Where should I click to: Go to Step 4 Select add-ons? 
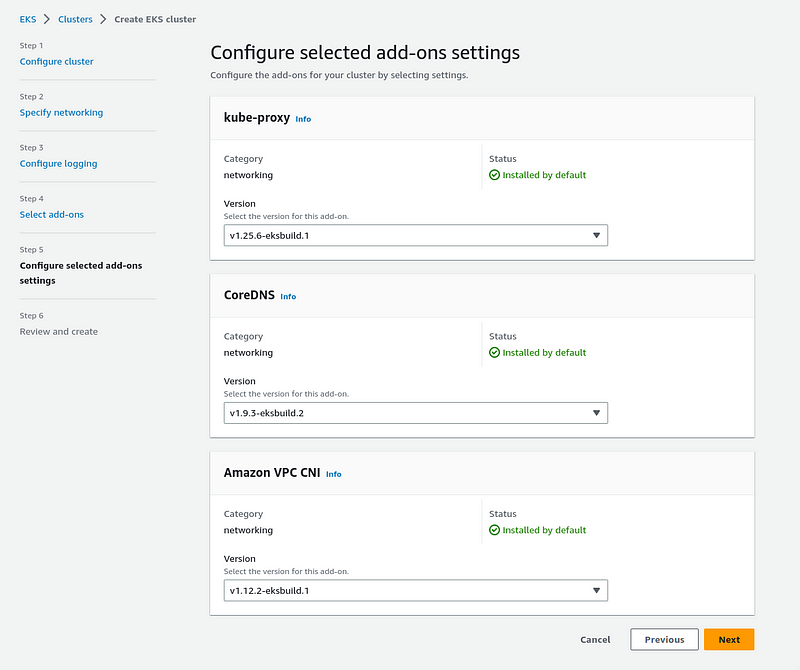[52, 214]
